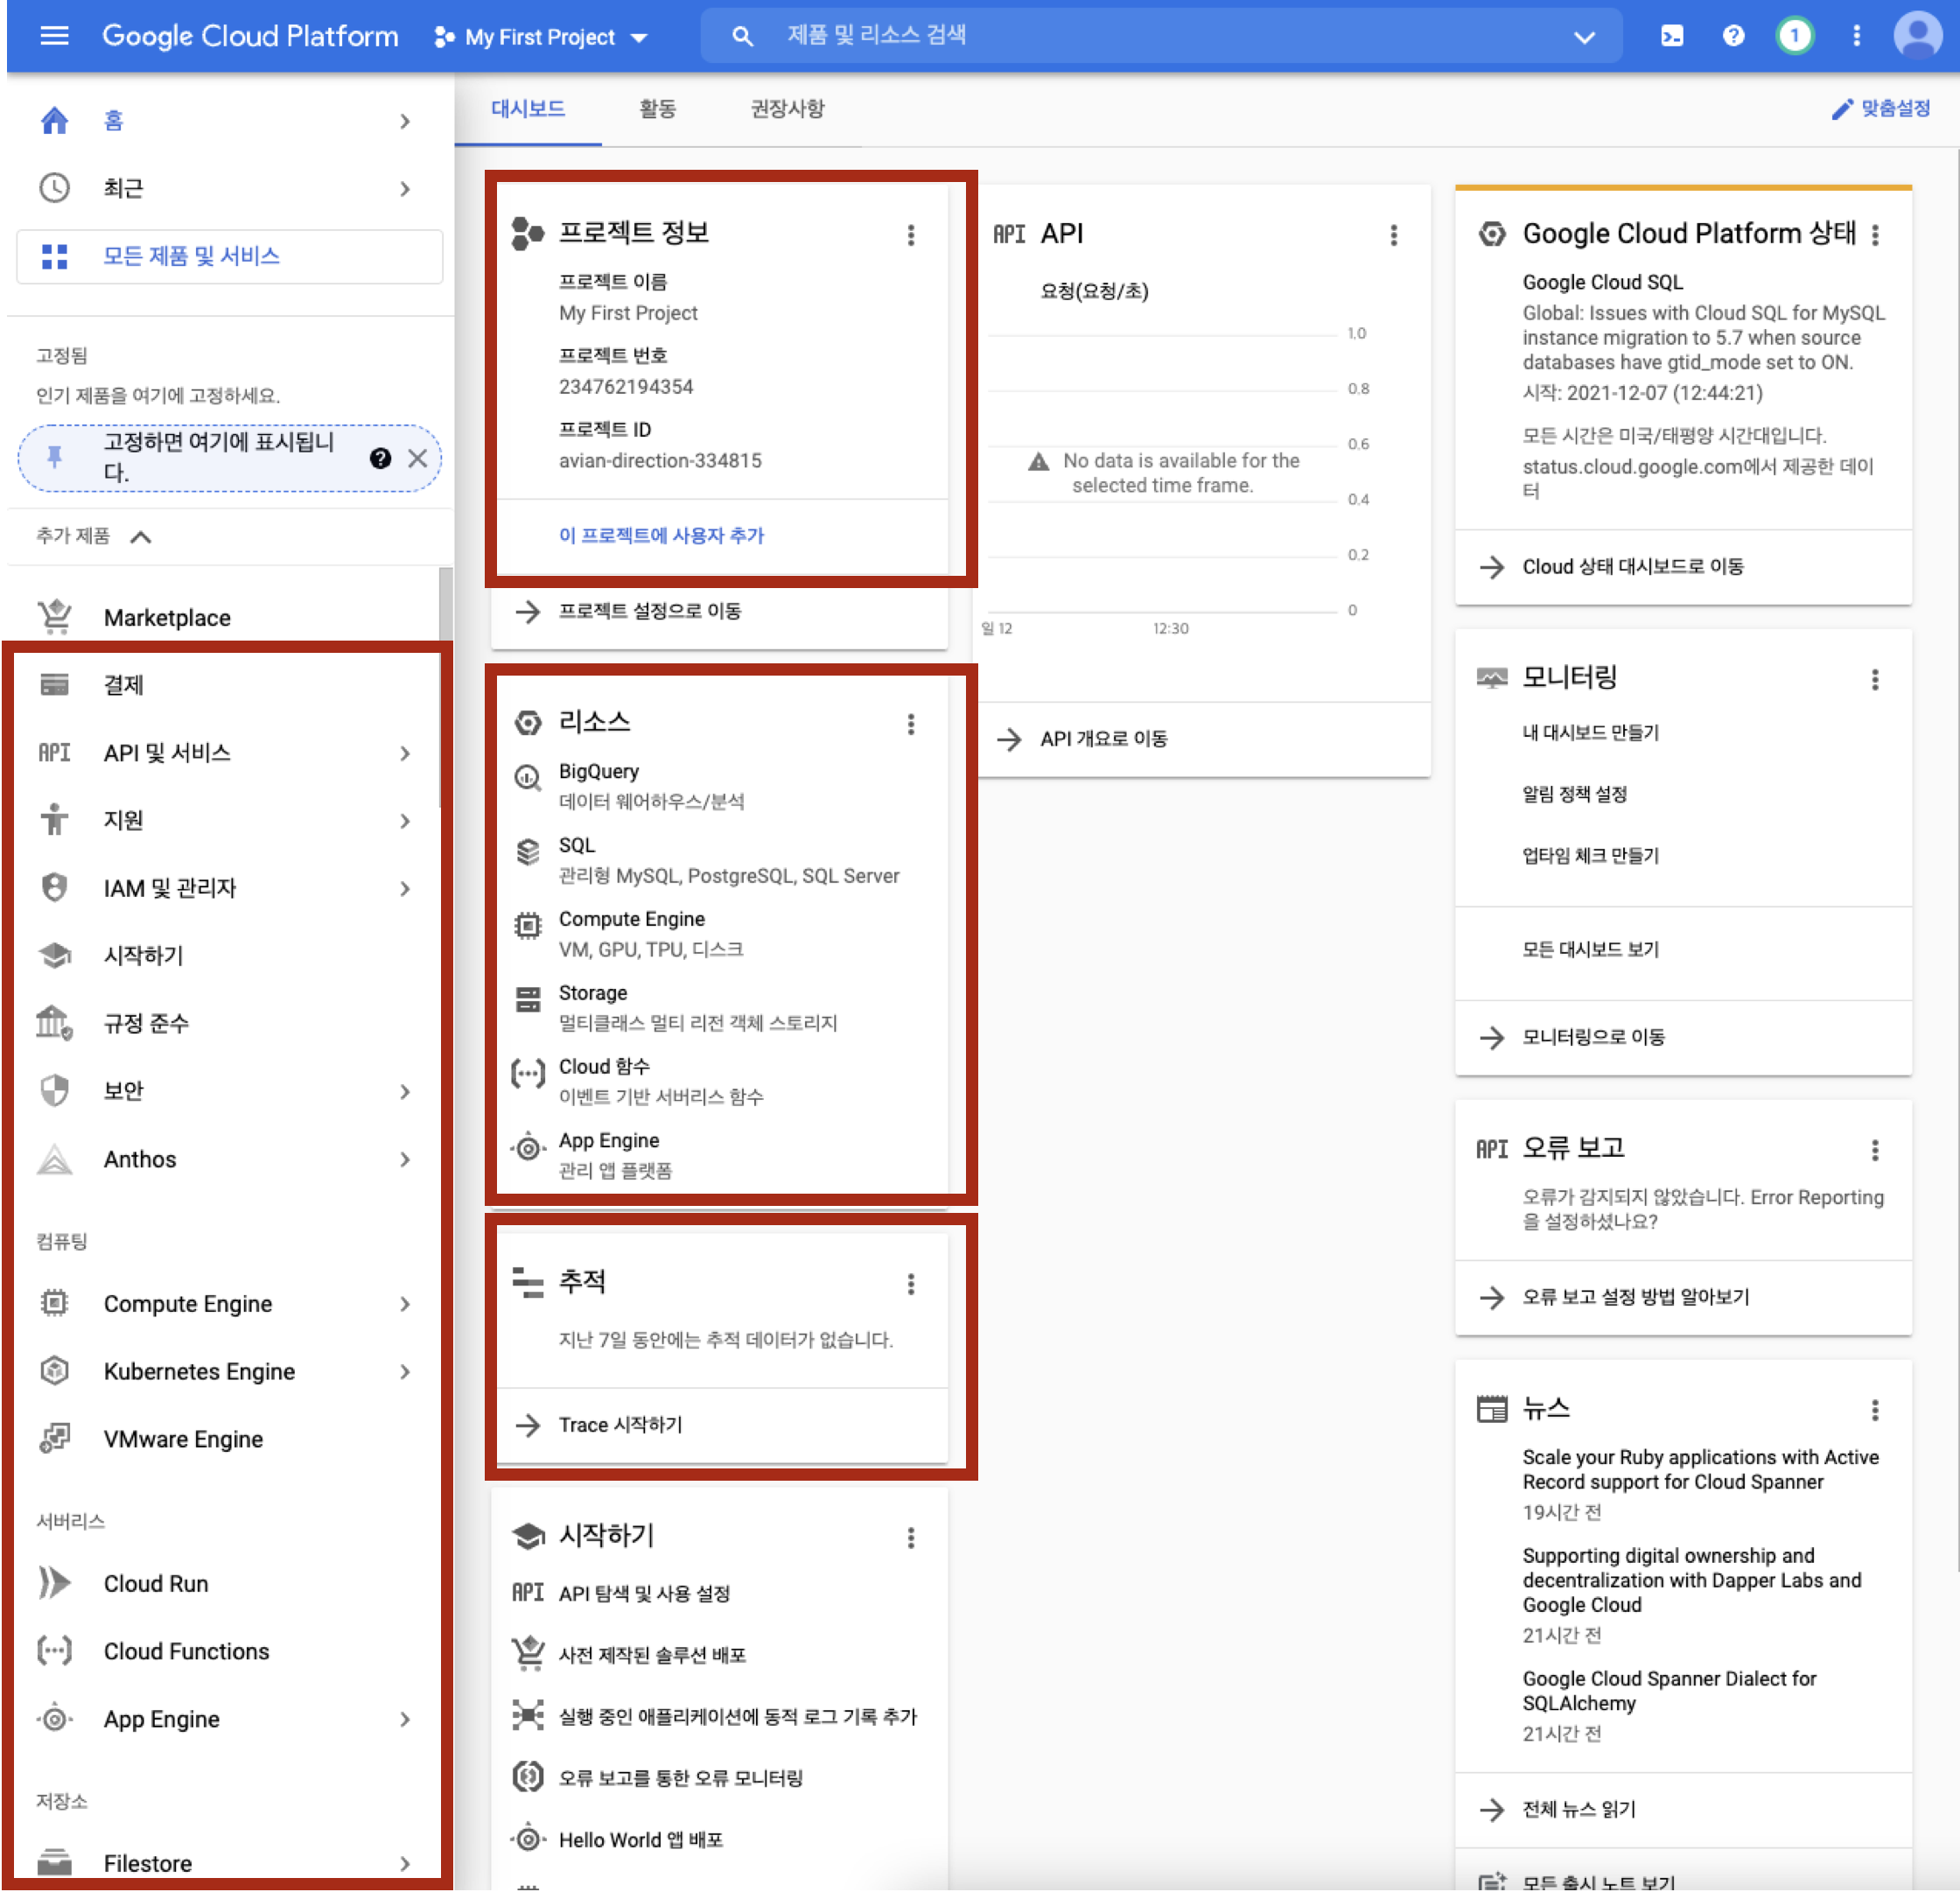Expand the App Engine submenu chevron

tap(405, 1719)
